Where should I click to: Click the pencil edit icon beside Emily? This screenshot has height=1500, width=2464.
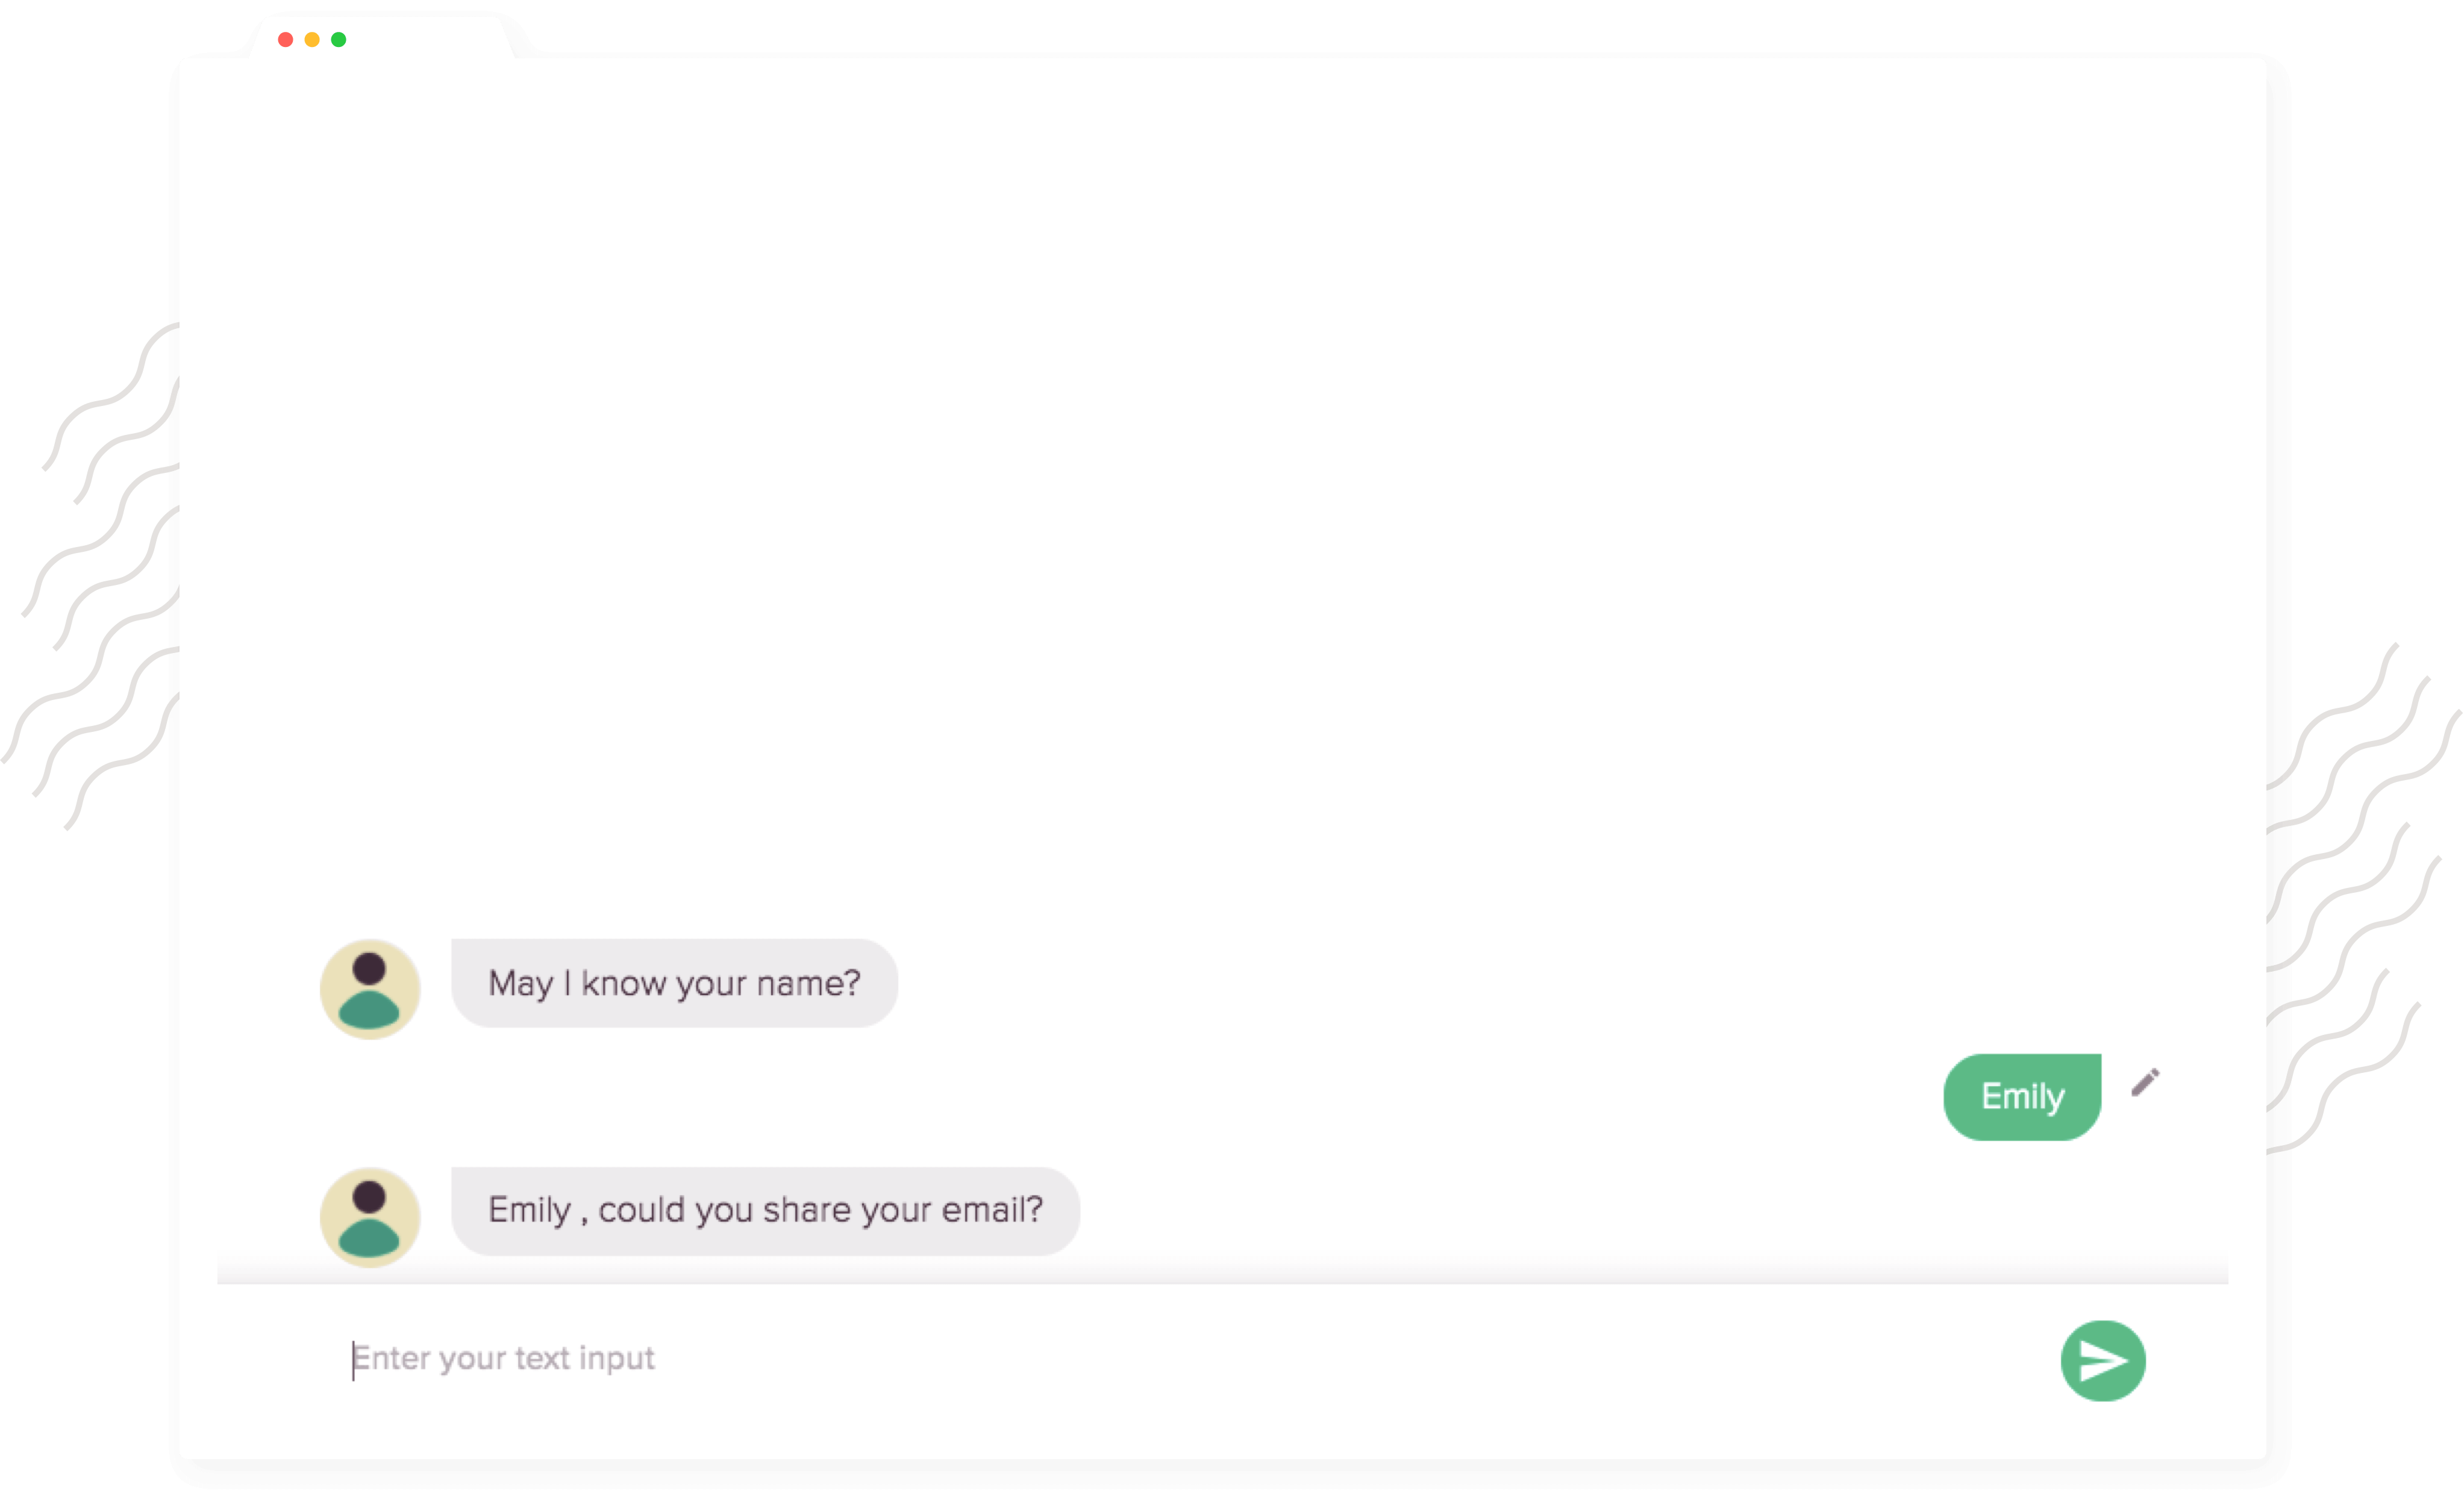tap(2145, 1082)
